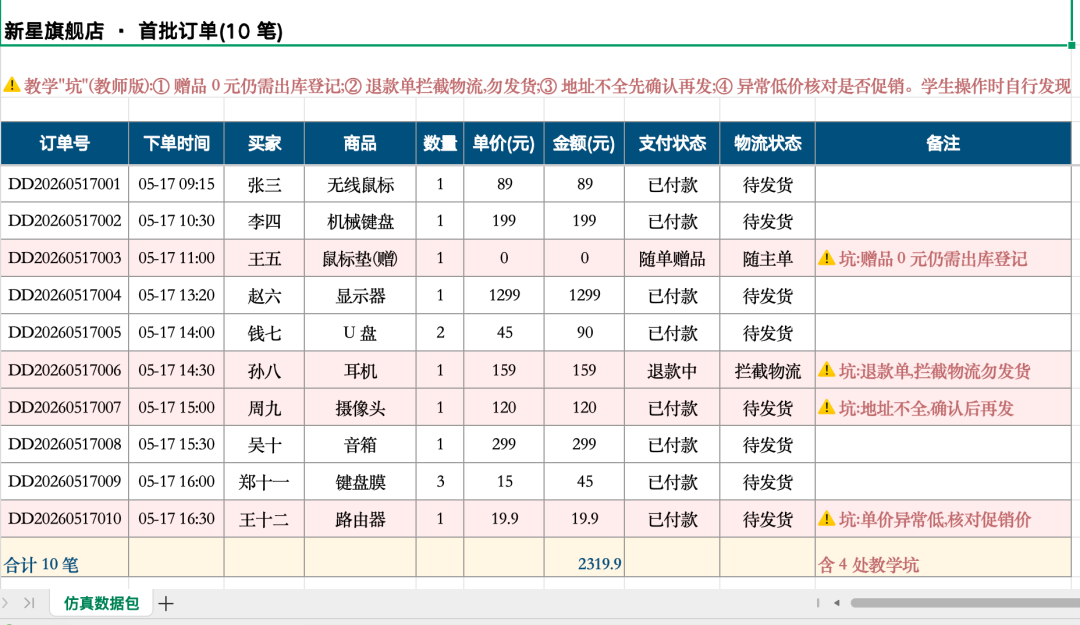
Task: Select order number DD20260517010
Action: tap(65, 518)
